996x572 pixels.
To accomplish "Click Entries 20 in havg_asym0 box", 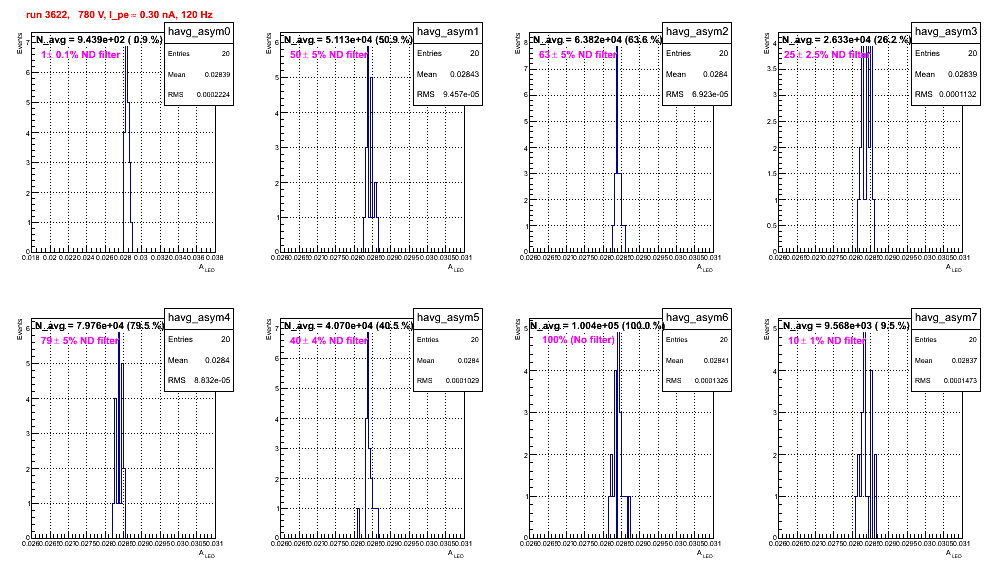I will 199,54.
